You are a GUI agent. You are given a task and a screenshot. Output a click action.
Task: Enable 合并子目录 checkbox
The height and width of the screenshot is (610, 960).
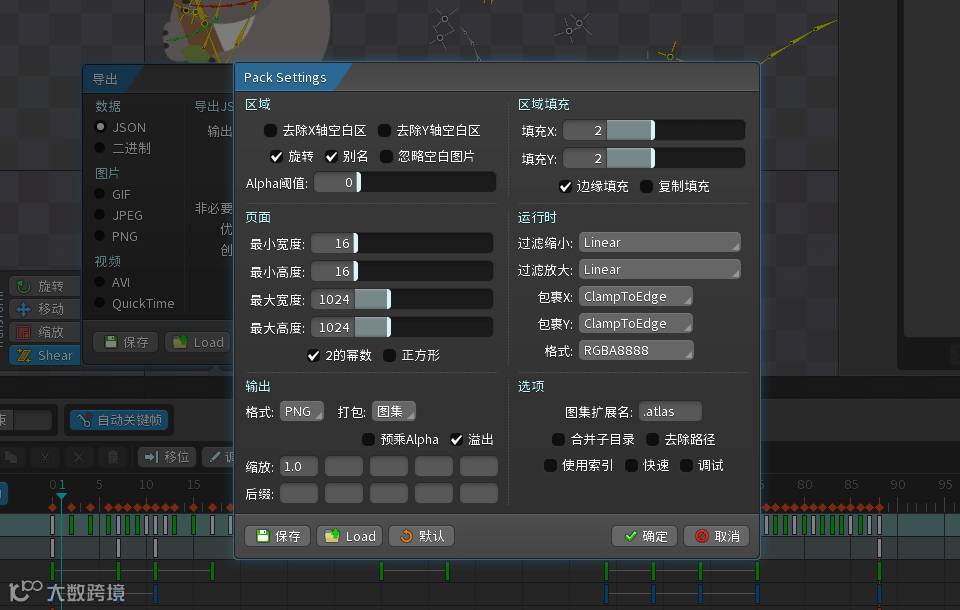click(x=558, y=439)
